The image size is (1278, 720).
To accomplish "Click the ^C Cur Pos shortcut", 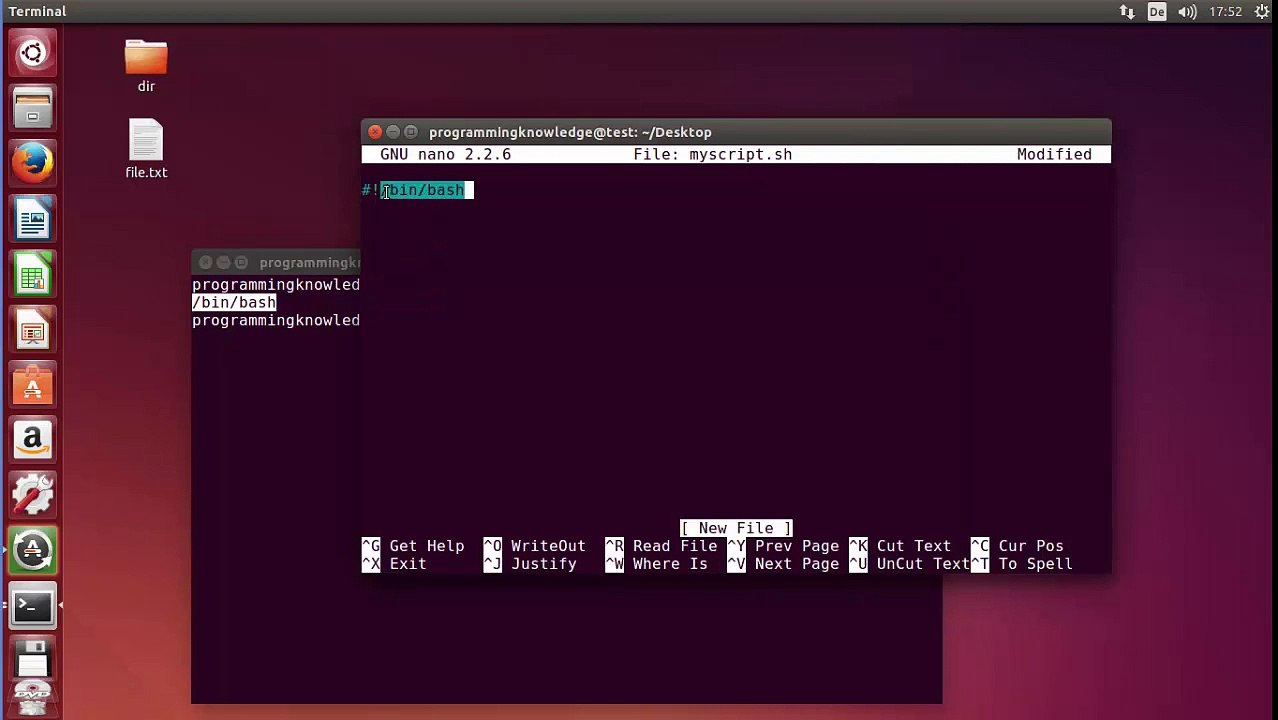I will tap(1017, 546).
